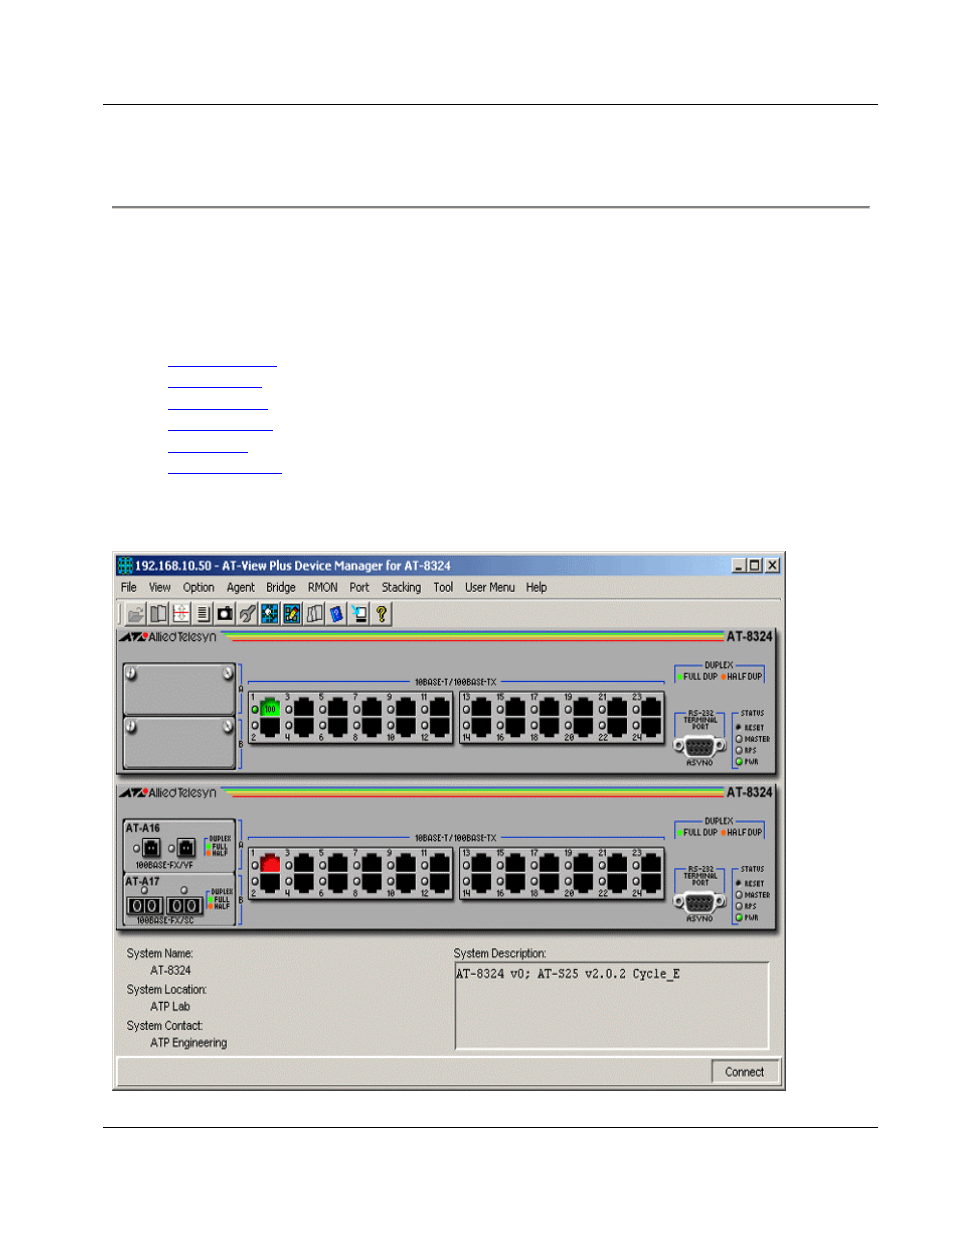This screenshot has width=954, height=1235.
Task: Click the empty lower expansion slot B
Action: 179,742
